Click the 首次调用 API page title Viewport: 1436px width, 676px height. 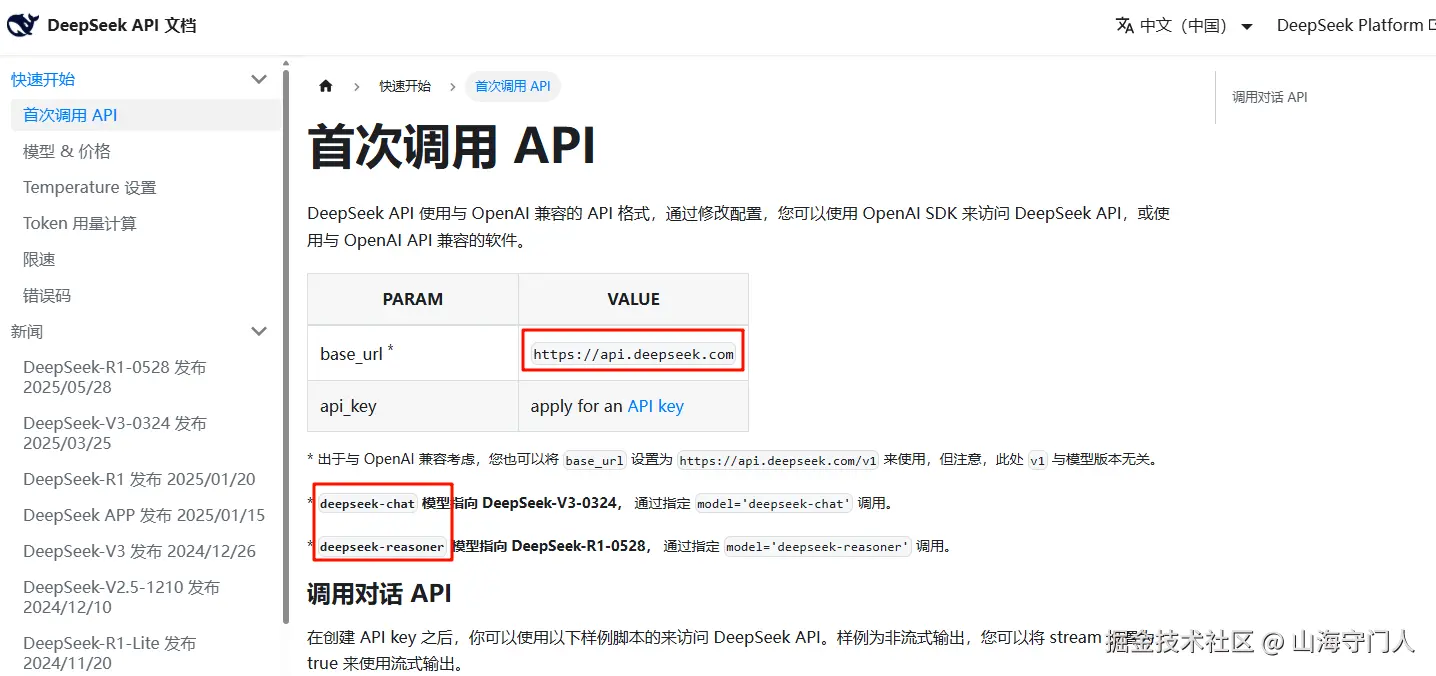tap(451, 146)
